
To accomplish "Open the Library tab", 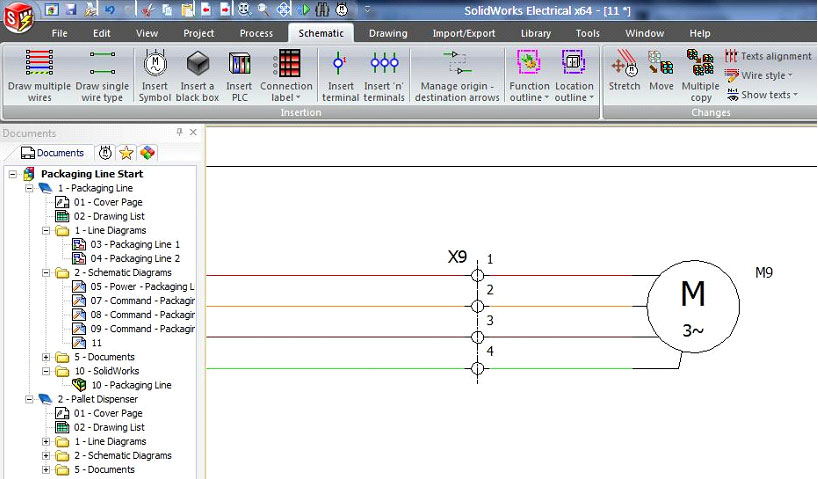I will point(536,33).
